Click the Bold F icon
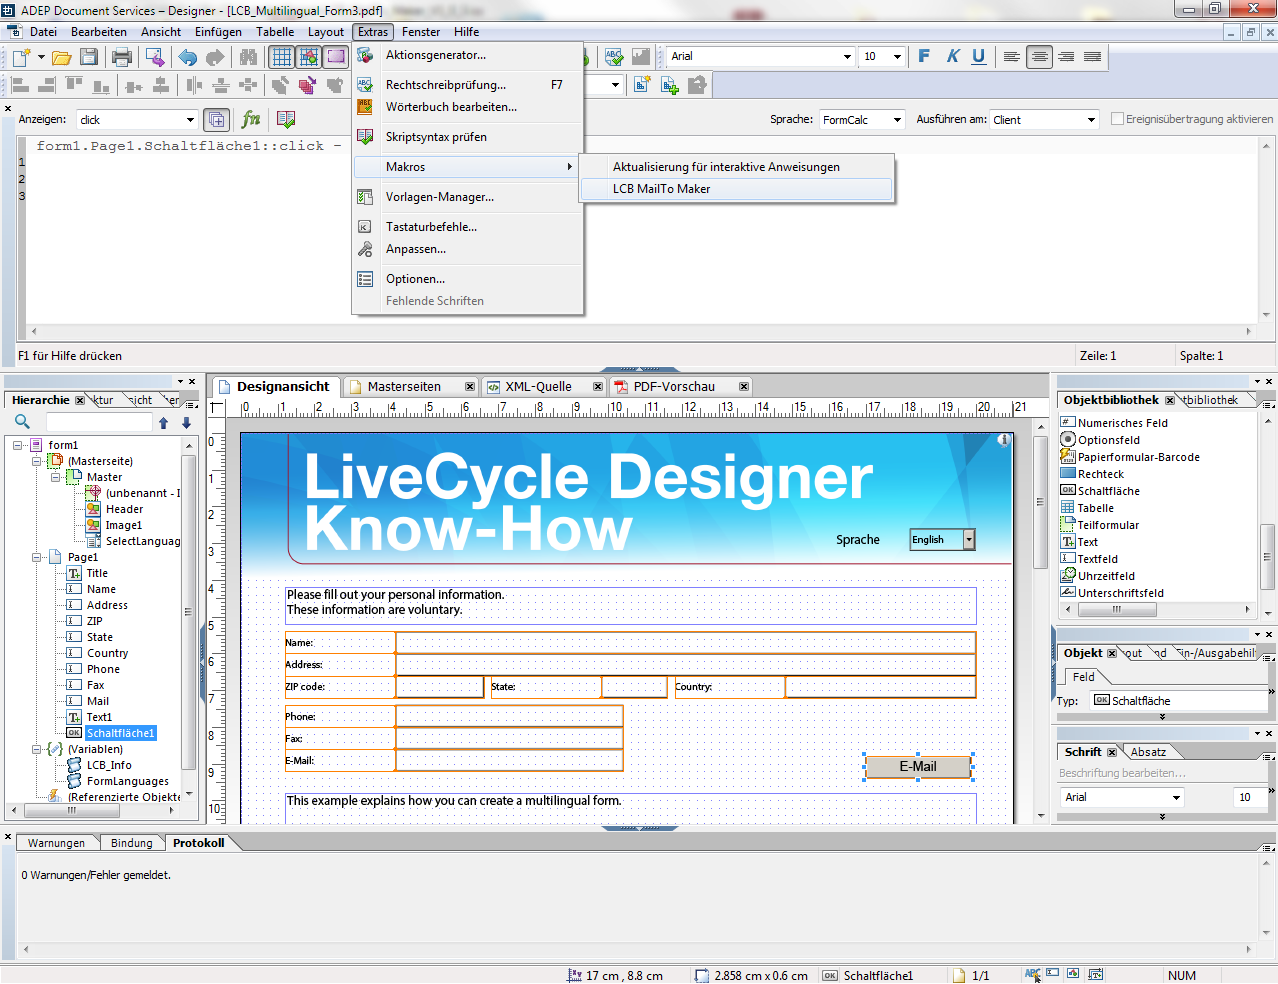The image size is (1278, 984). 924,56
